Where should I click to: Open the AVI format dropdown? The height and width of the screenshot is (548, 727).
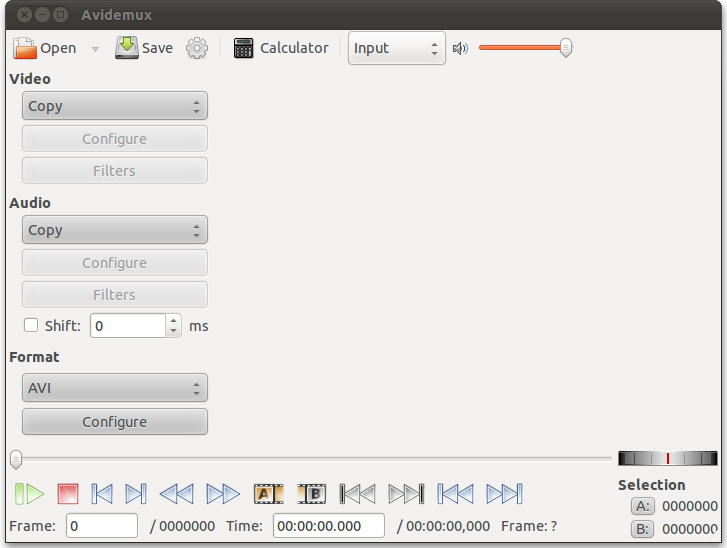tap(115, 388)
